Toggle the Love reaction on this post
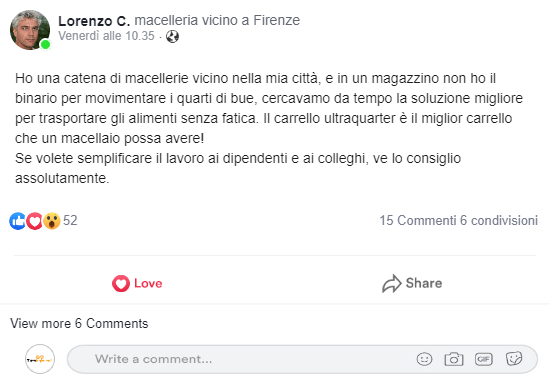The image size is (550, 383). point(137,283)
